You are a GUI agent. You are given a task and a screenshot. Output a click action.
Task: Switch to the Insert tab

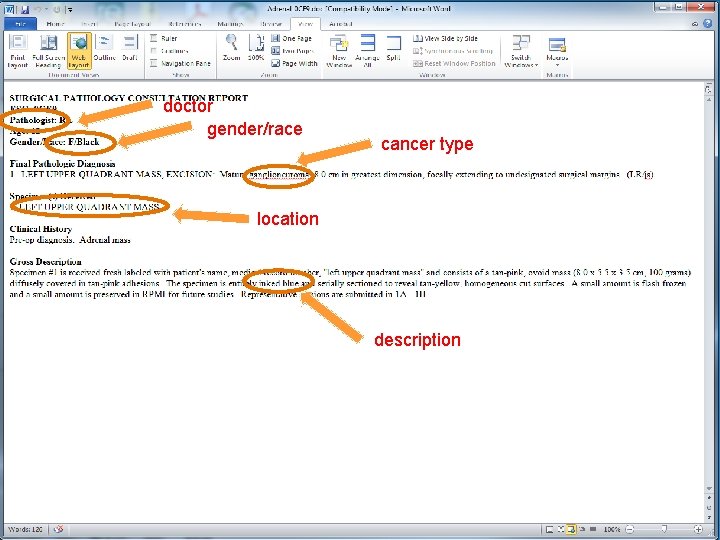click(x=89, y=24)
